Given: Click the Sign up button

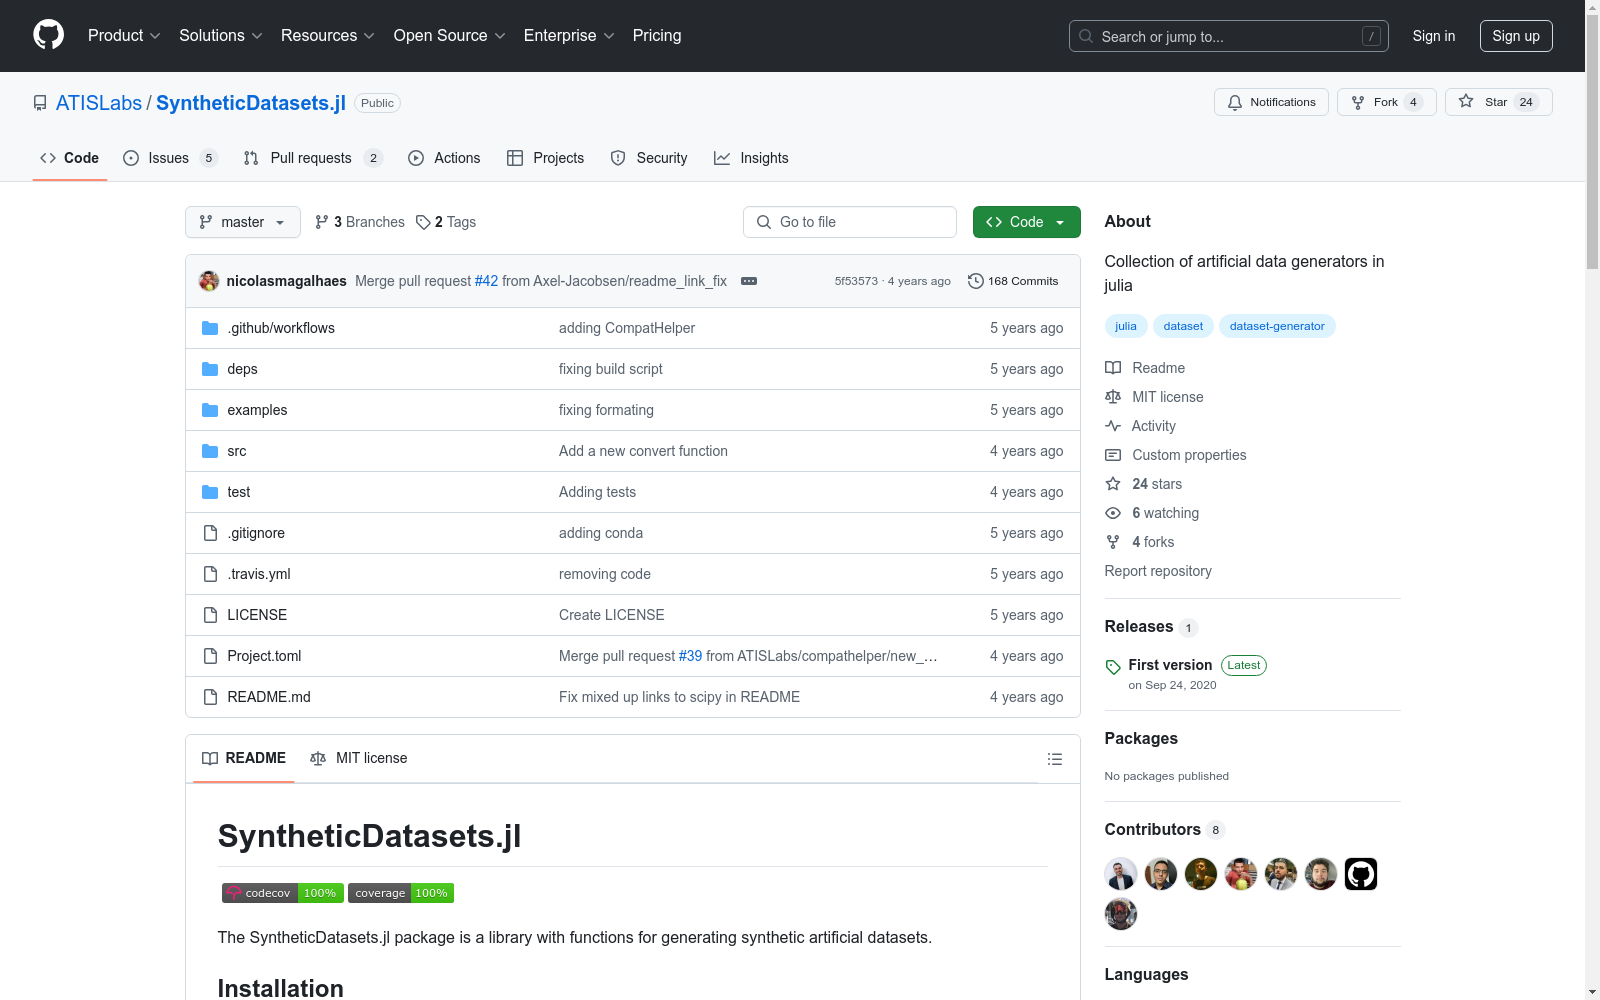Looking at the screenshot, I should point(1516,36).
